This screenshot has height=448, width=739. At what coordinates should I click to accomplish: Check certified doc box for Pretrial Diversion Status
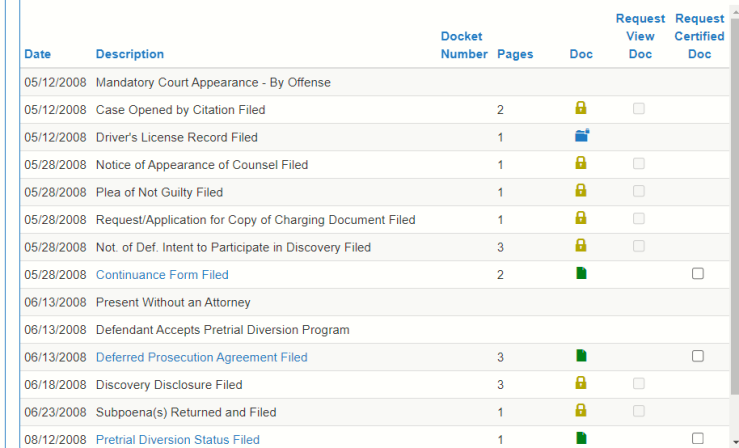coord(698,438)
